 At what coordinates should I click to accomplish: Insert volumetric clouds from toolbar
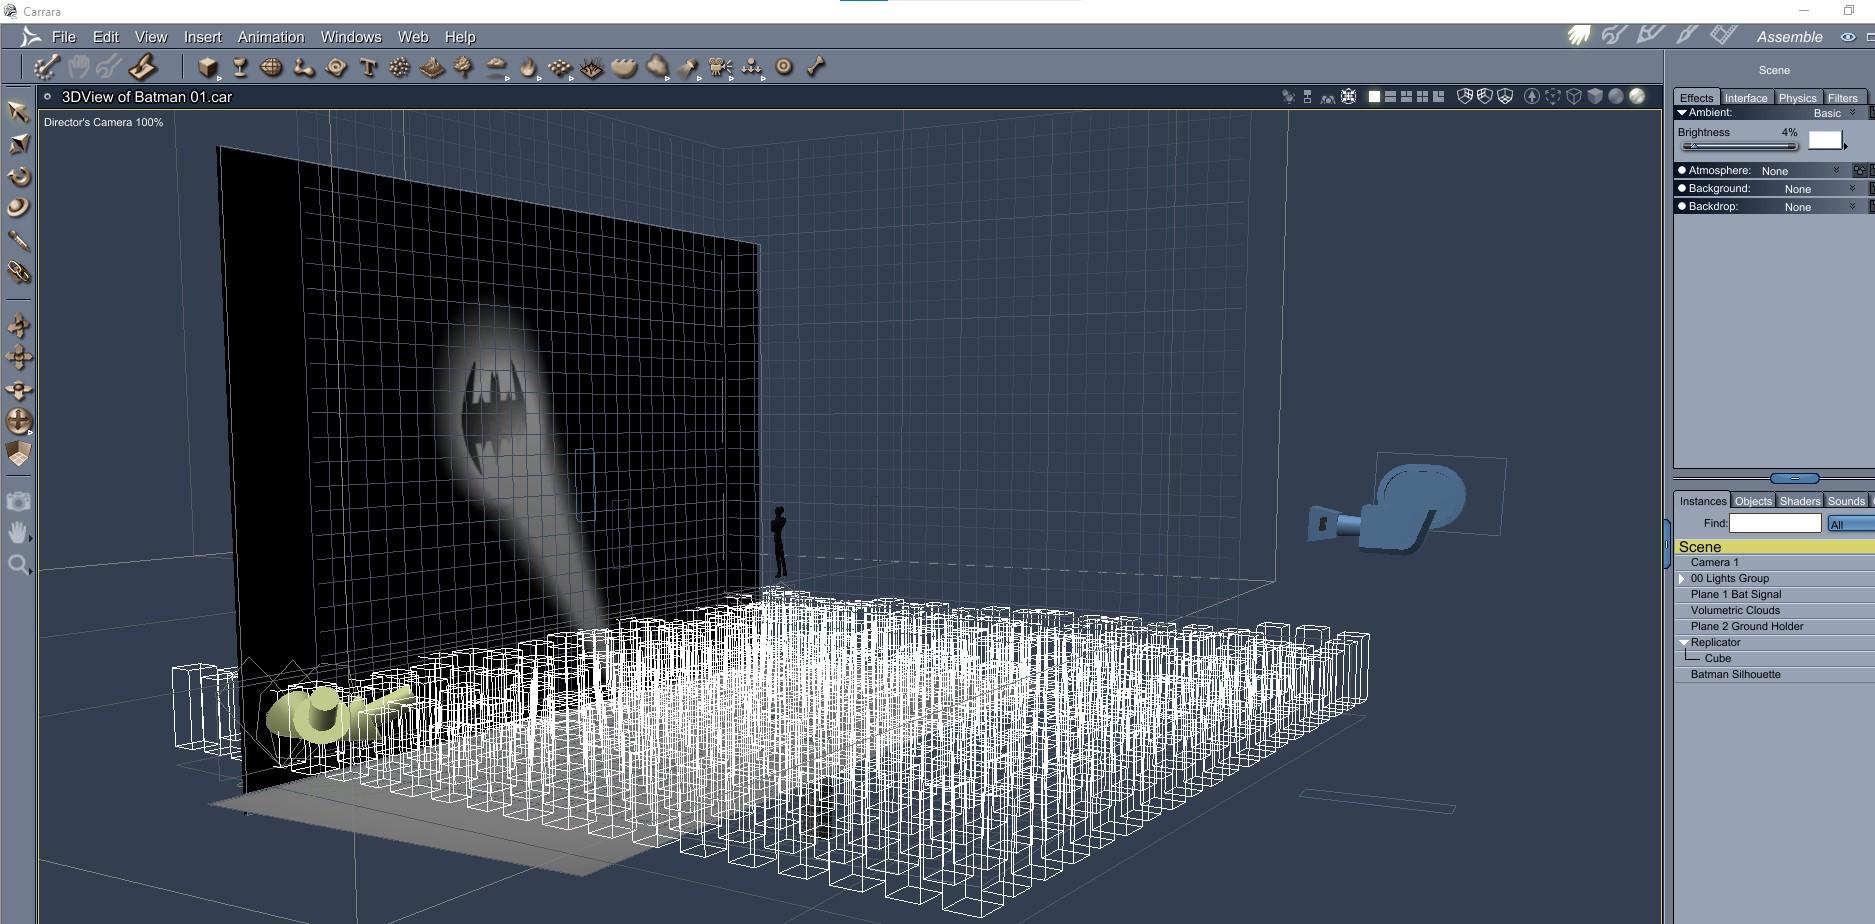click(496, 67)
